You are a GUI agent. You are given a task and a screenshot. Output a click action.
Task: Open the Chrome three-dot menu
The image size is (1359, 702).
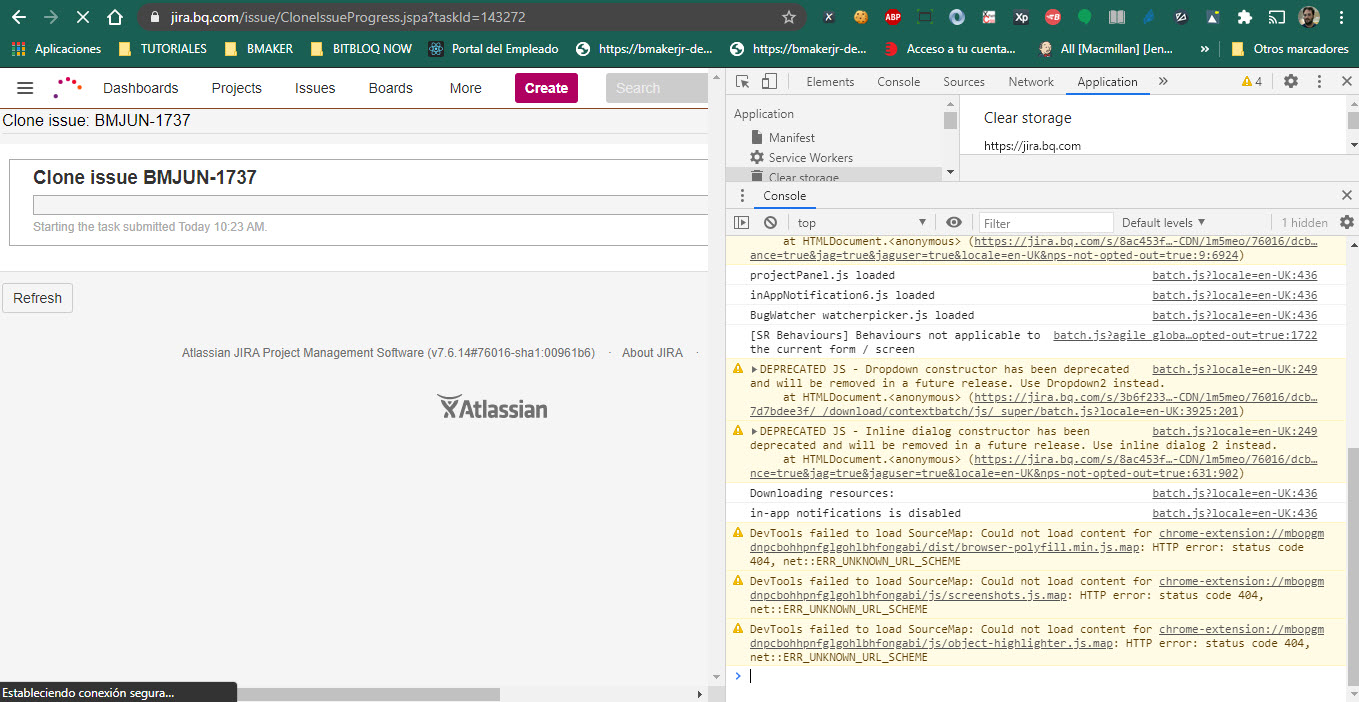(x=1341, y=17)
